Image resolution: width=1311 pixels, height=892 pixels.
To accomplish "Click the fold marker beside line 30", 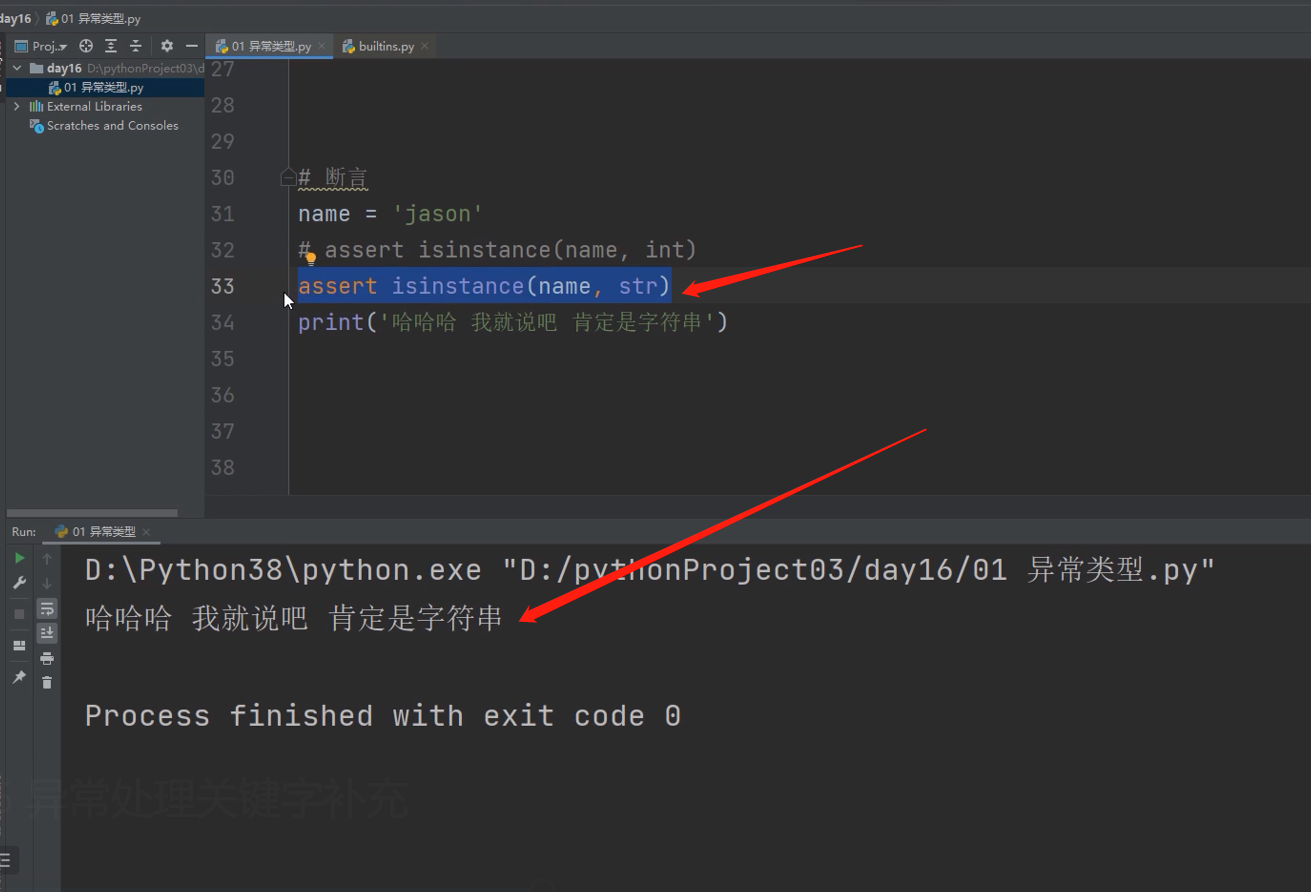I will point(288,178).
